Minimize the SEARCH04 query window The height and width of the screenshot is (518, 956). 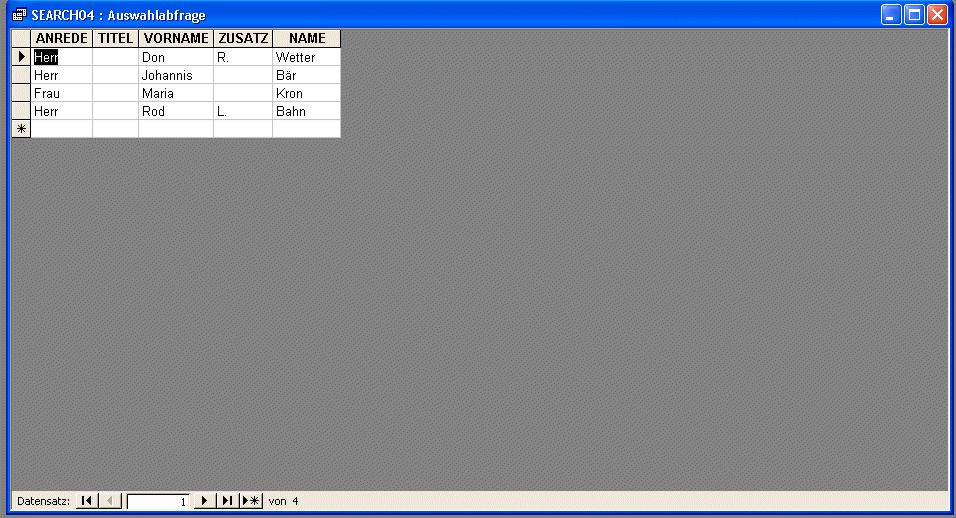pos(891,15)
